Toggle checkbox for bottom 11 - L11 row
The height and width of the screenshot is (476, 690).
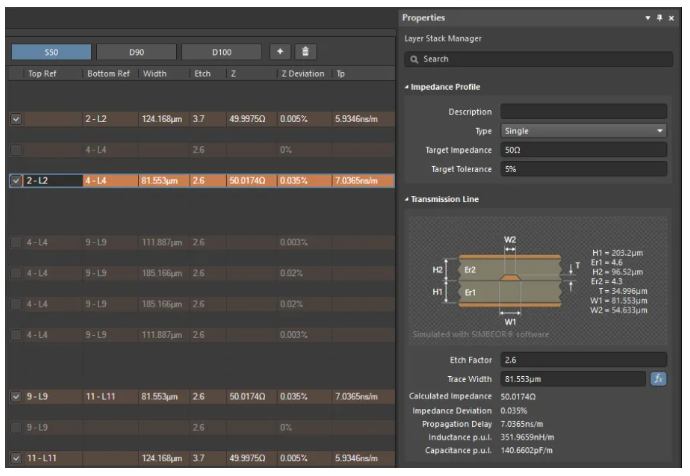tap(15, 458)
